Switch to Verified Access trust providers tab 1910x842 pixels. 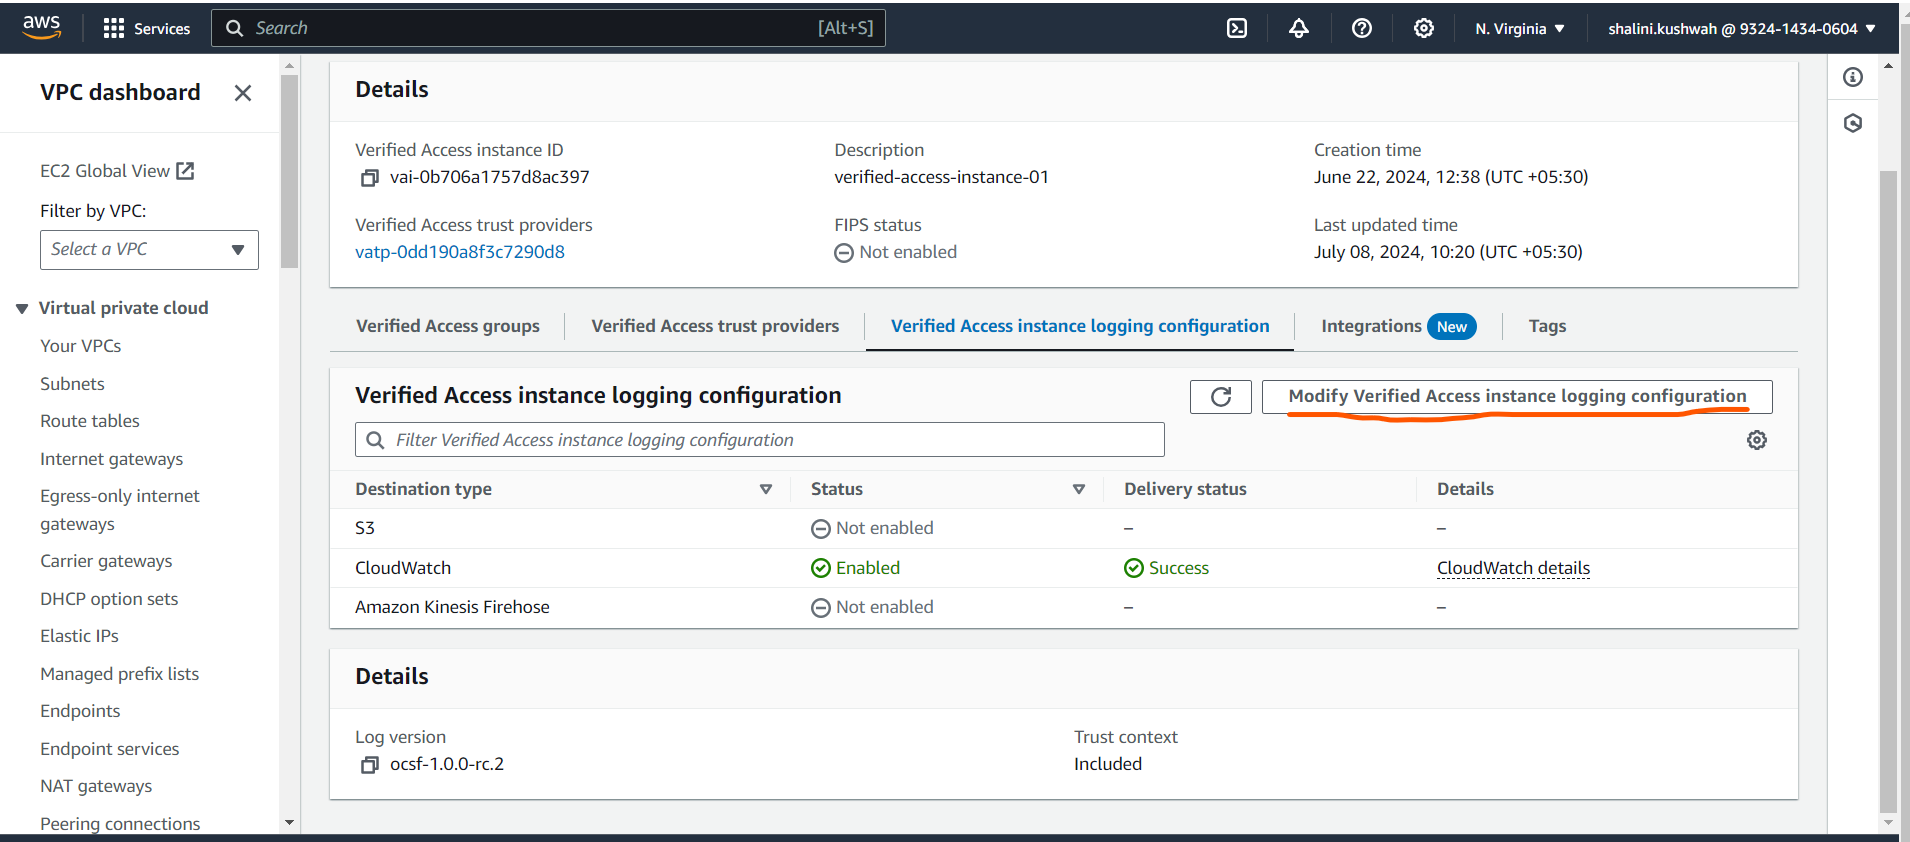[715, 326]
